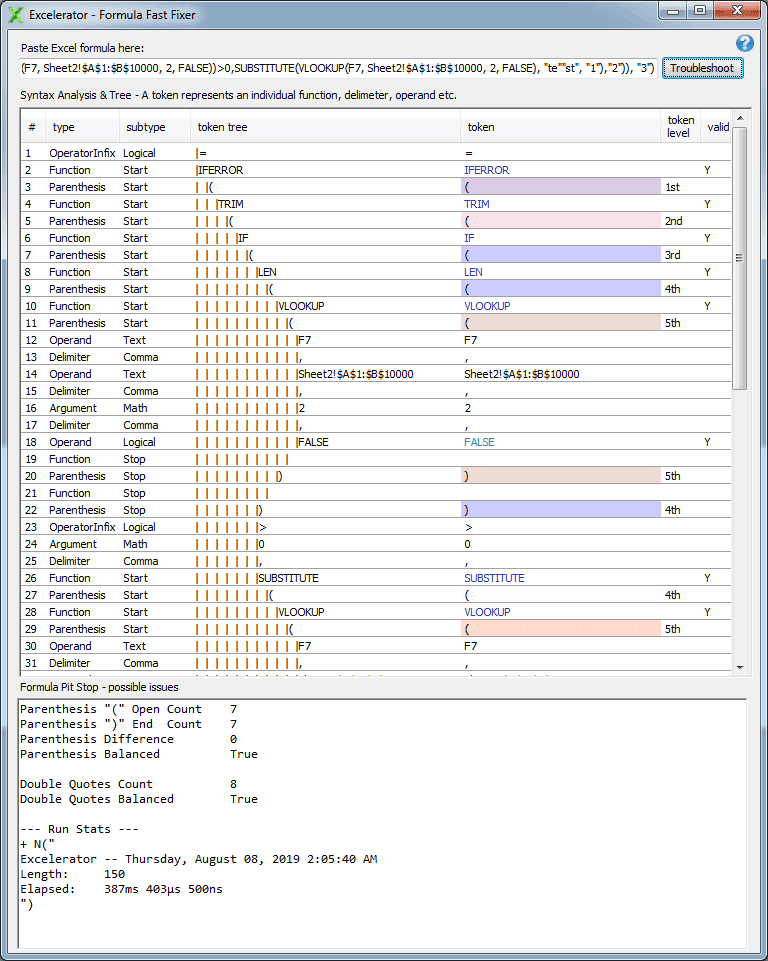Click the '|SUBSTITUTE' entry in token tree

(287, 578)
